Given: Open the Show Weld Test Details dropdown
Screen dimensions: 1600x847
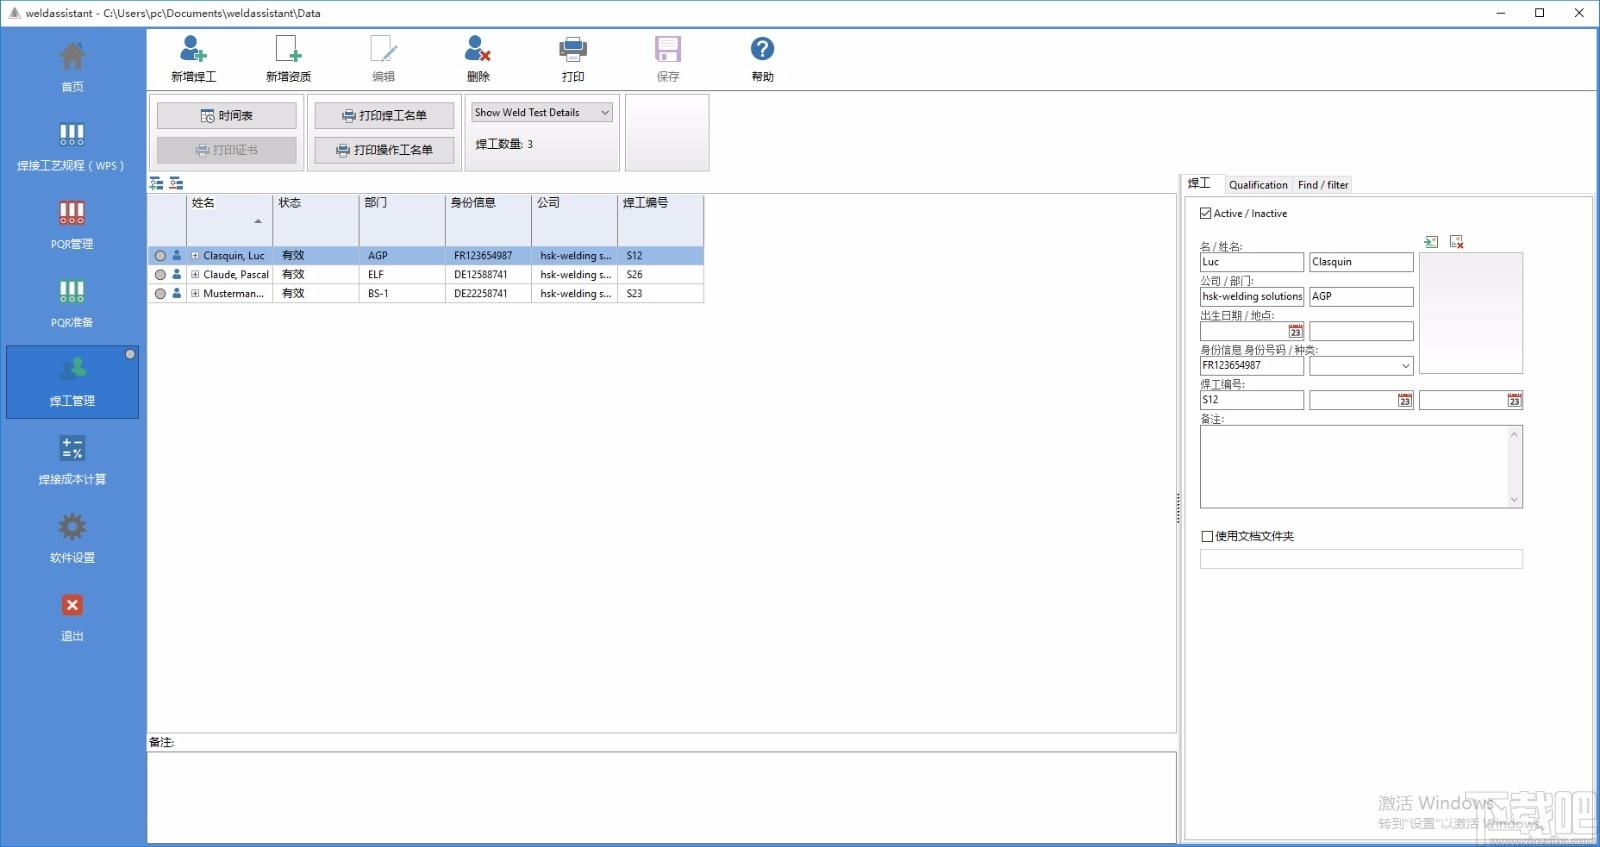Looking at the screenshot, I should pos(542,113).
